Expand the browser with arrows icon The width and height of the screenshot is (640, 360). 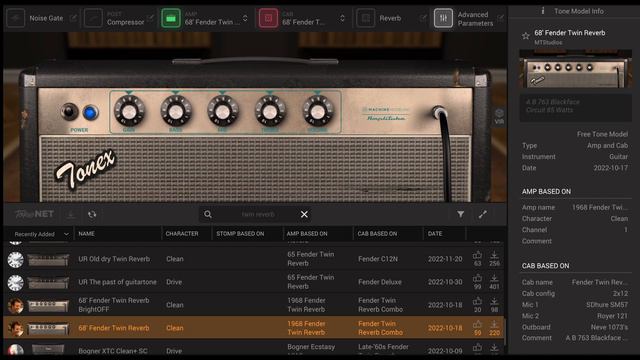click(x=482, y=214)
